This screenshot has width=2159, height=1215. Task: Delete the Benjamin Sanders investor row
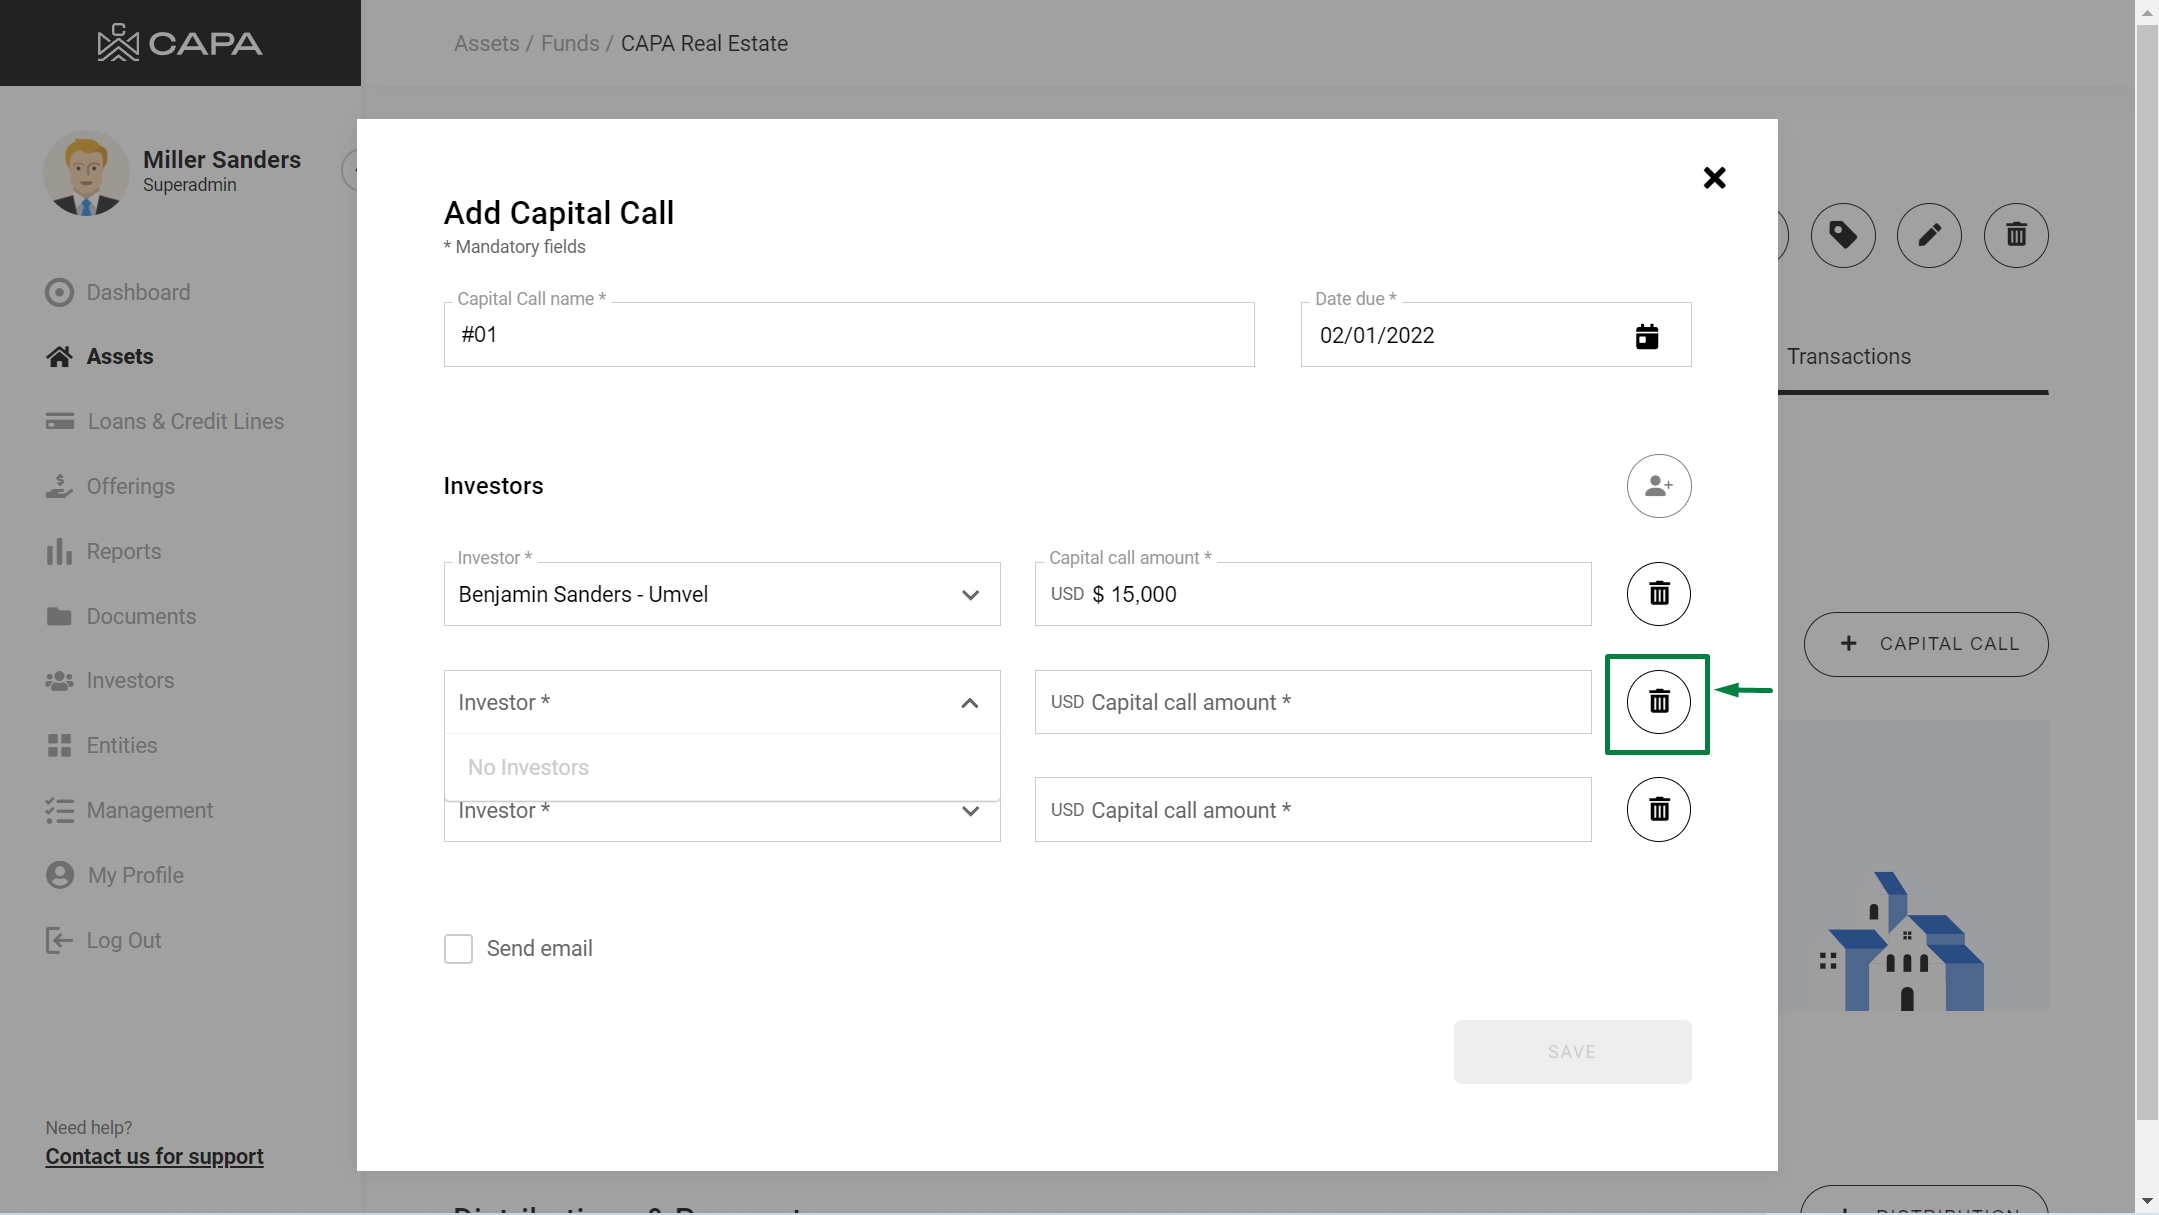pos(1658,594)
